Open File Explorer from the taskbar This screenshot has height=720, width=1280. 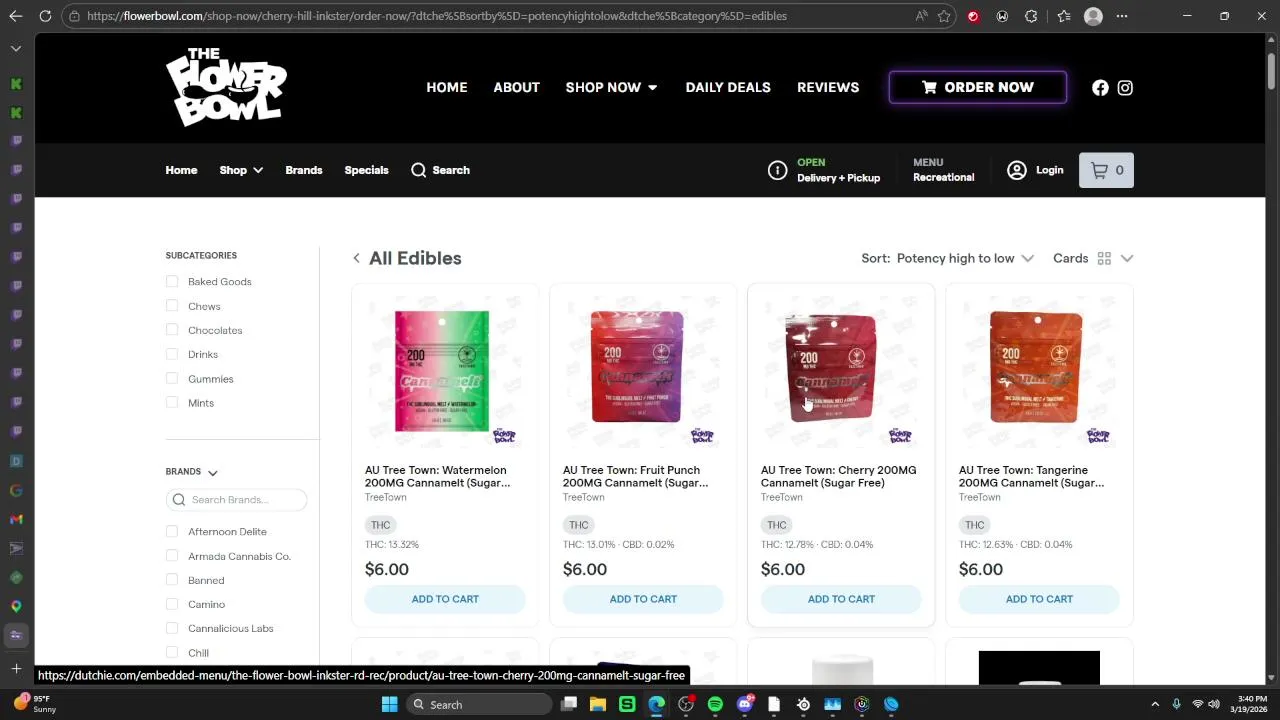tap(598, 704)
